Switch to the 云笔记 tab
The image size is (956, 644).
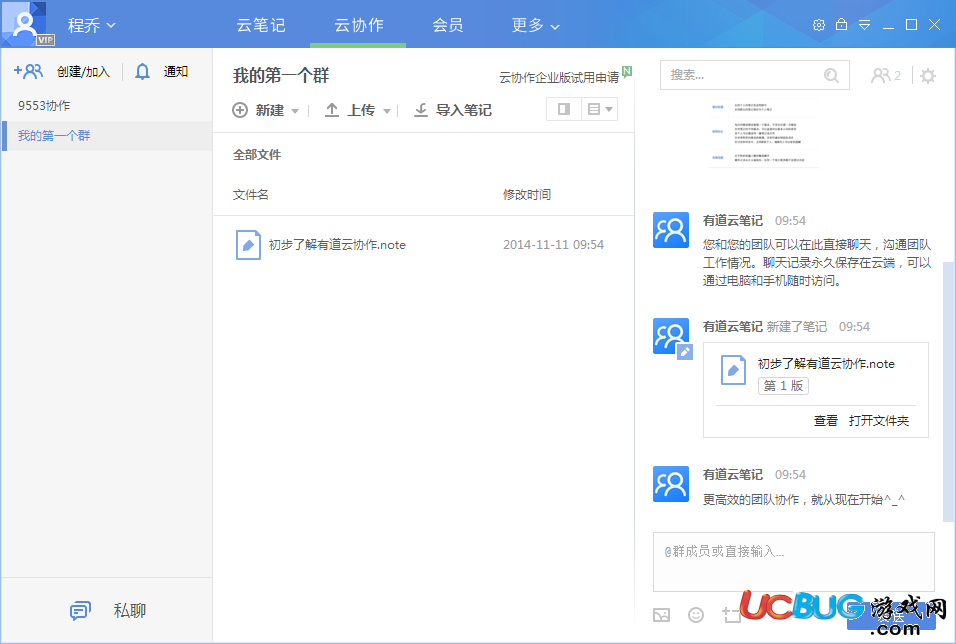tap(261, 25)
